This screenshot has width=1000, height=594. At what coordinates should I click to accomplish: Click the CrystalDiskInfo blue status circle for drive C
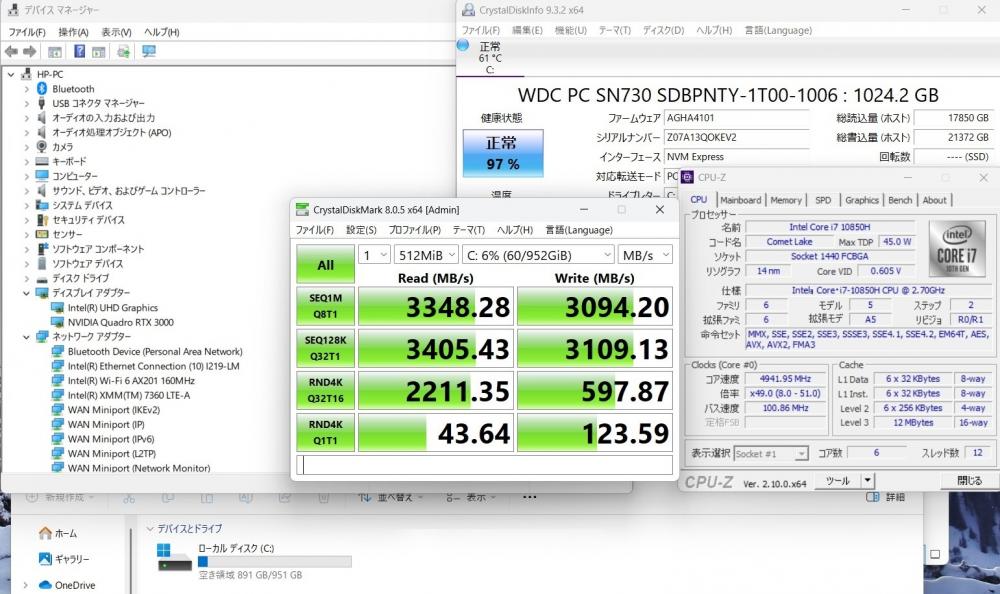(464, 45)
